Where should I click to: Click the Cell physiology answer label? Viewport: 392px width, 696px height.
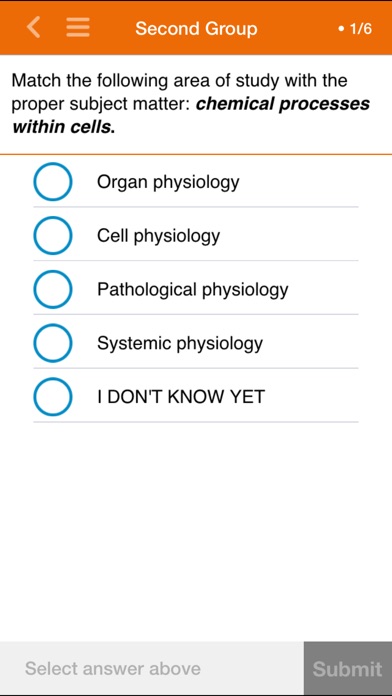(158, 236)
